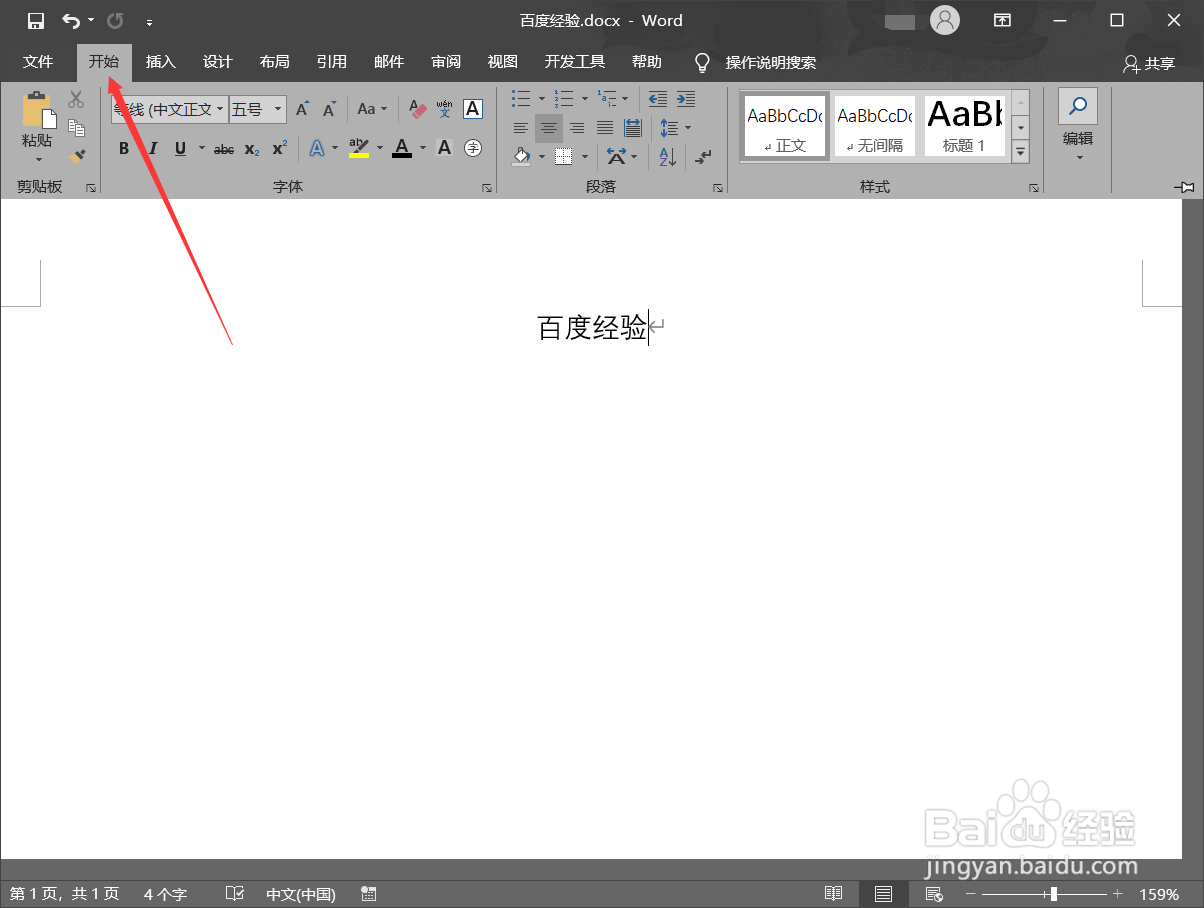Open the Quick Access Toolbar customize menu
The image size is (1204, 908).
tap(149, 21)
